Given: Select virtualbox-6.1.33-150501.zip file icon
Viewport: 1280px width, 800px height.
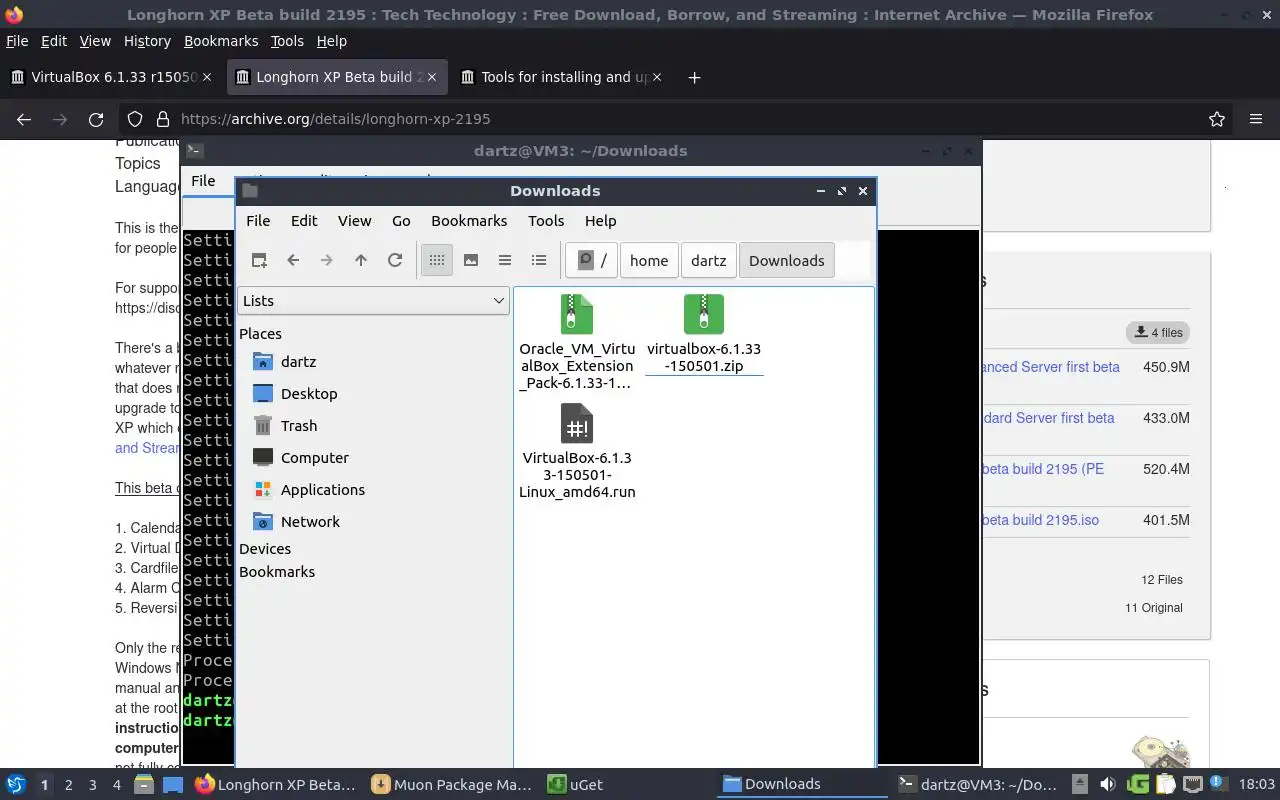Looking at the screenshot, I should tap(704, 314).
